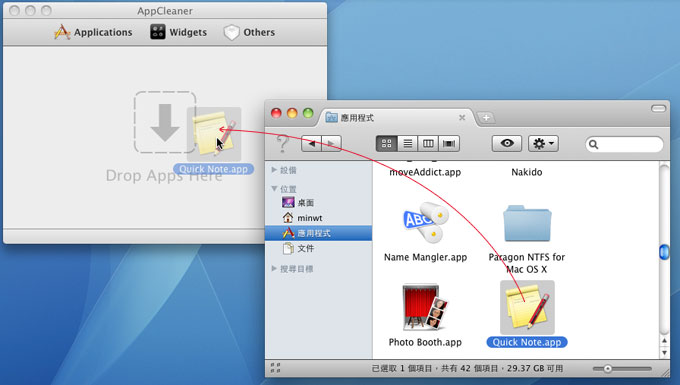Click the Quick Look eye button
Image resolution: width=680 pixels, height=385 pixels.
[507, 144]
